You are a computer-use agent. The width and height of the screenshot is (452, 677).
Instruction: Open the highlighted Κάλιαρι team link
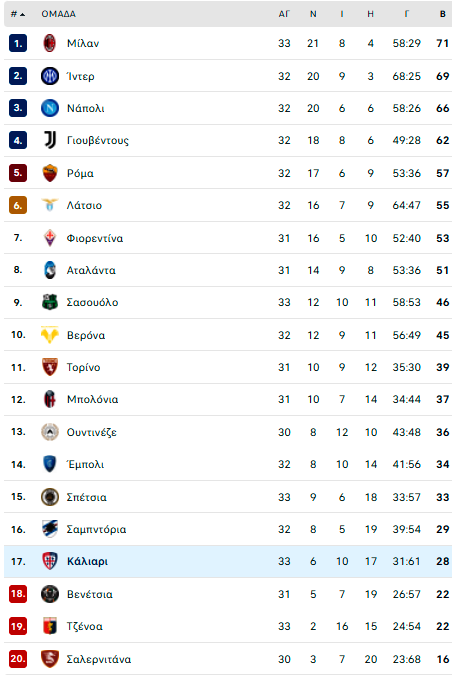87,561
